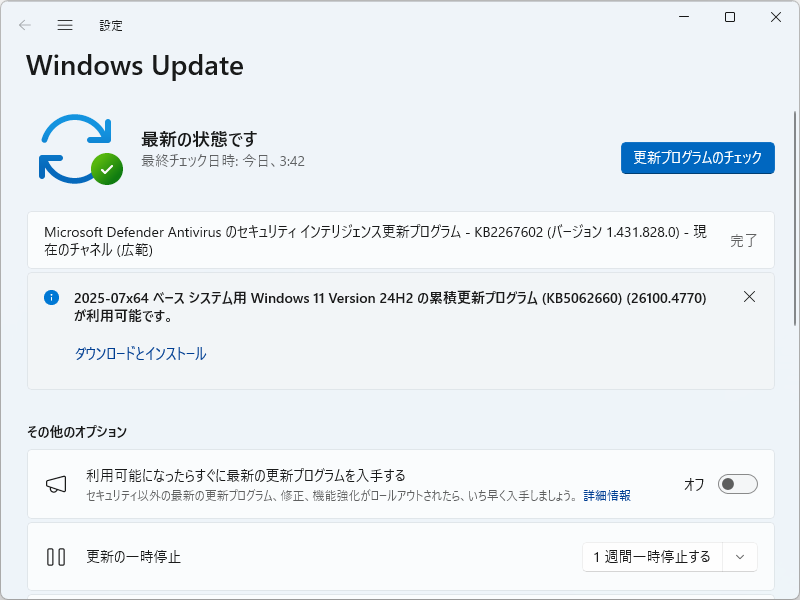Click the 完了 status text
Image resolution: width=800 pixels, height=600 pixels.
point(743,240)
